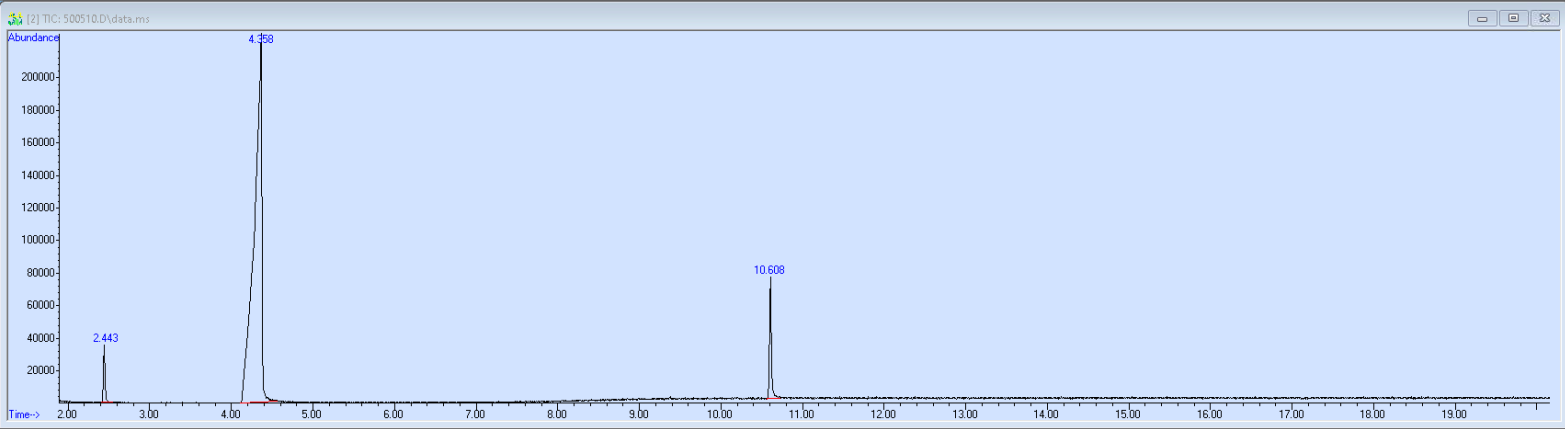Click the 8.00 time axis label

pyautogui.click(x=556, y=413)
